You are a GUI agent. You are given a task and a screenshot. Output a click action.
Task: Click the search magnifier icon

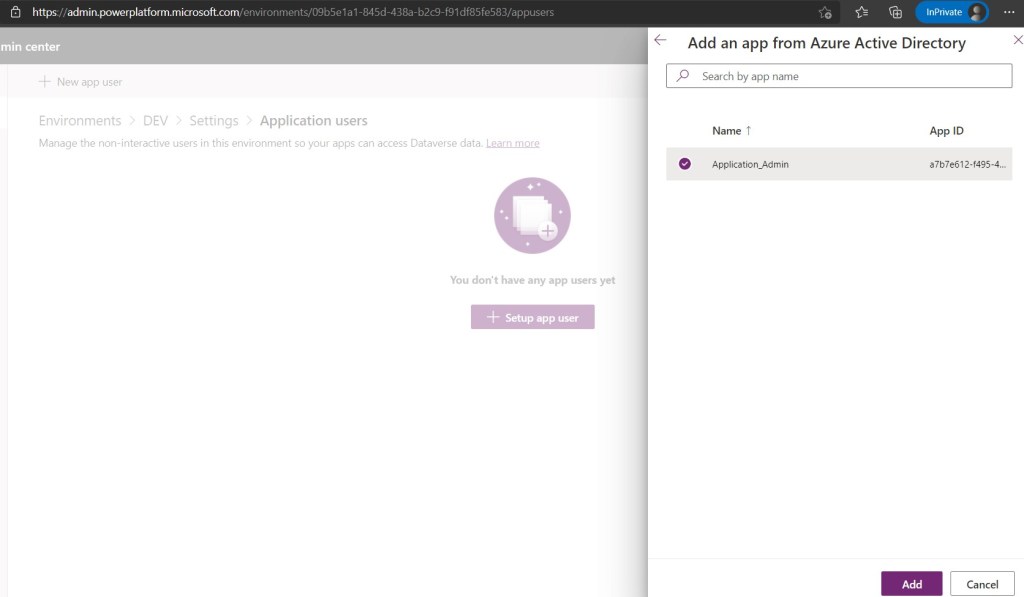683,76
